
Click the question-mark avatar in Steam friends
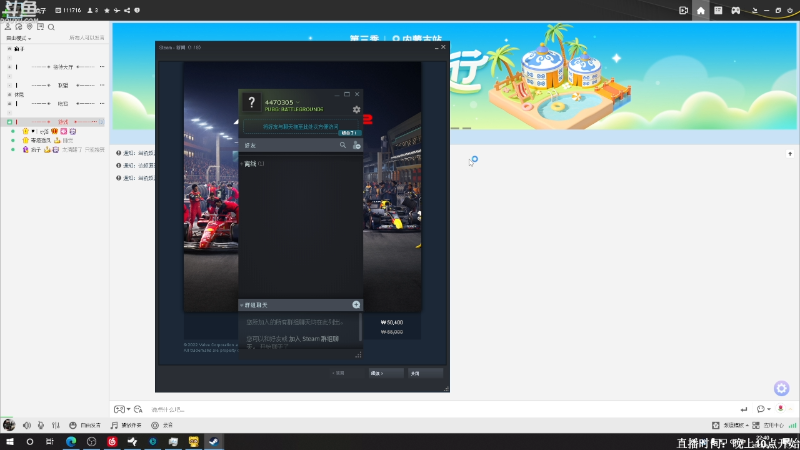[x=252, y=103]
